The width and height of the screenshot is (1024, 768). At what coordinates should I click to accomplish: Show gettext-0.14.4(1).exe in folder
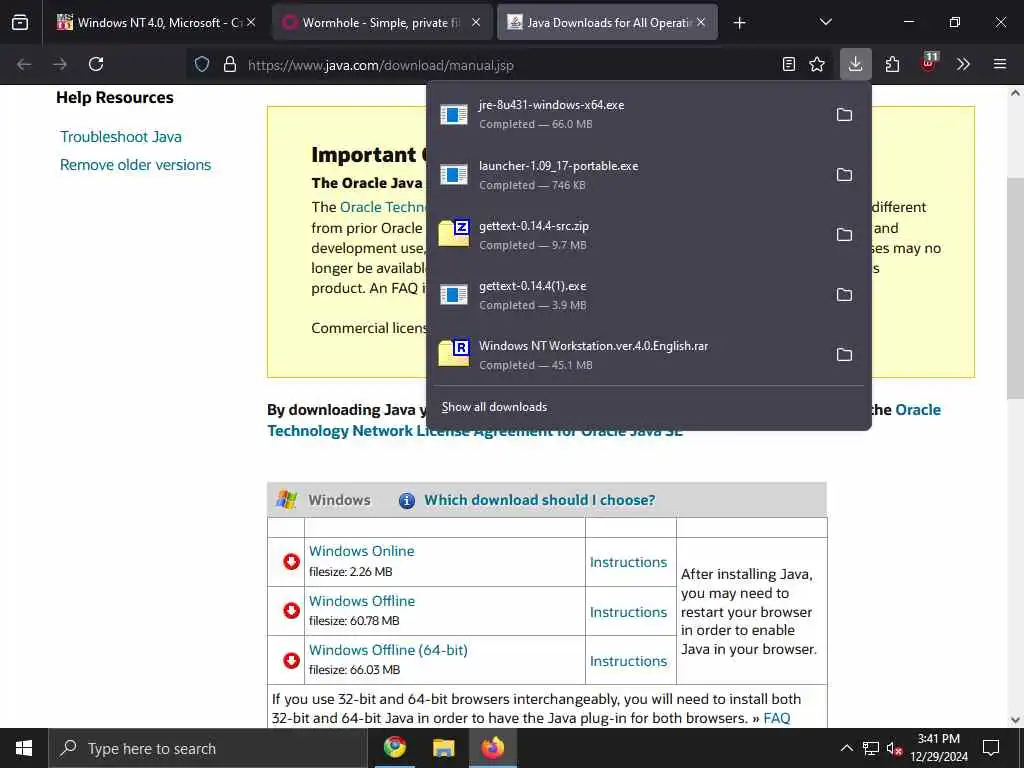[x=844, y=295]
